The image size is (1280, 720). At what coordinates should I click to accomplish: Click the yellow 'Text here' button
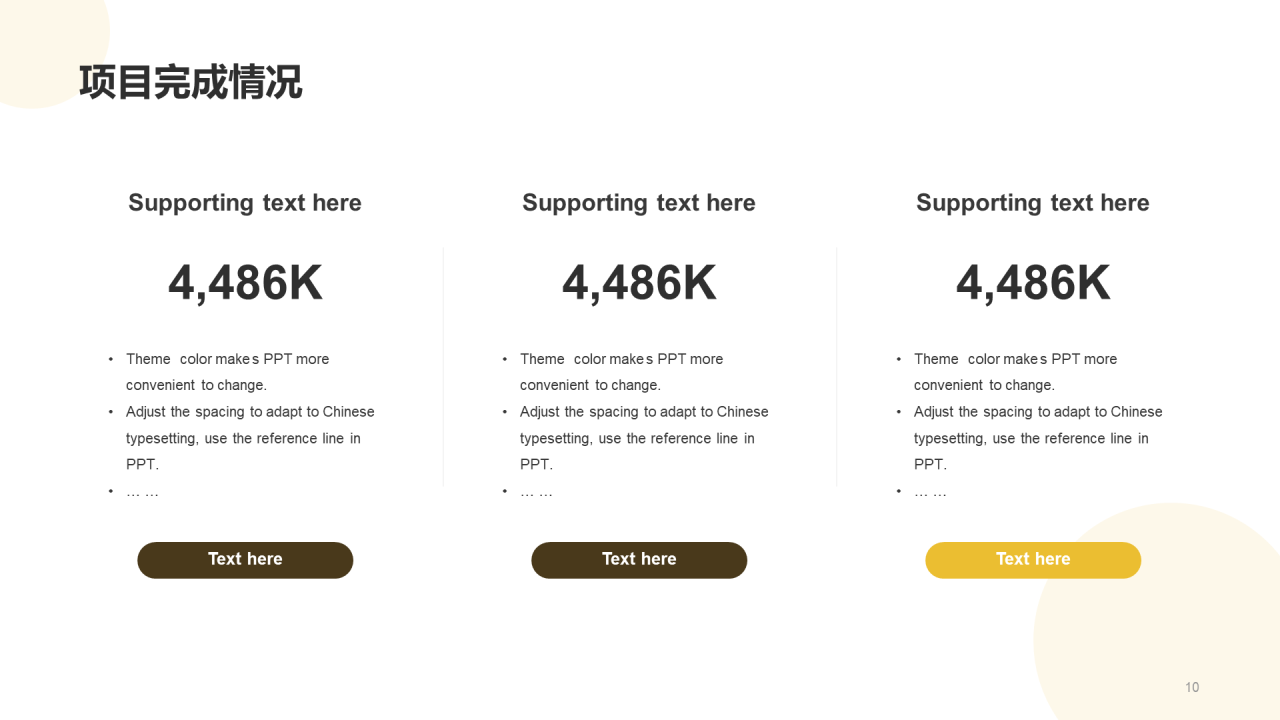click(x=1033, y=560)
